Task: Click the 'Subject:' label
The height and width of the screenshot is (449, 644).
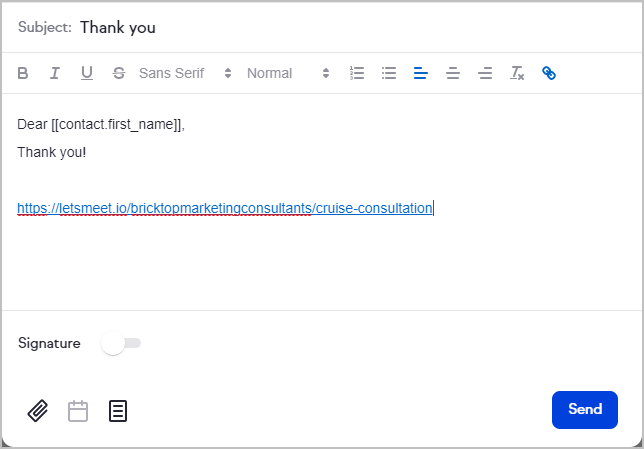Action: [45, 27]
